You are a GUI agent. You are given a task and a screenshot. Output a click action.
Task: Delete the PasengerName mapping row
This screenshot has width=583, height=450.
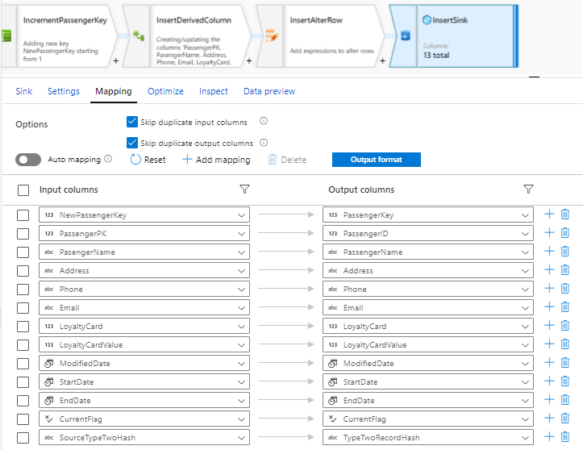[565, 251]
